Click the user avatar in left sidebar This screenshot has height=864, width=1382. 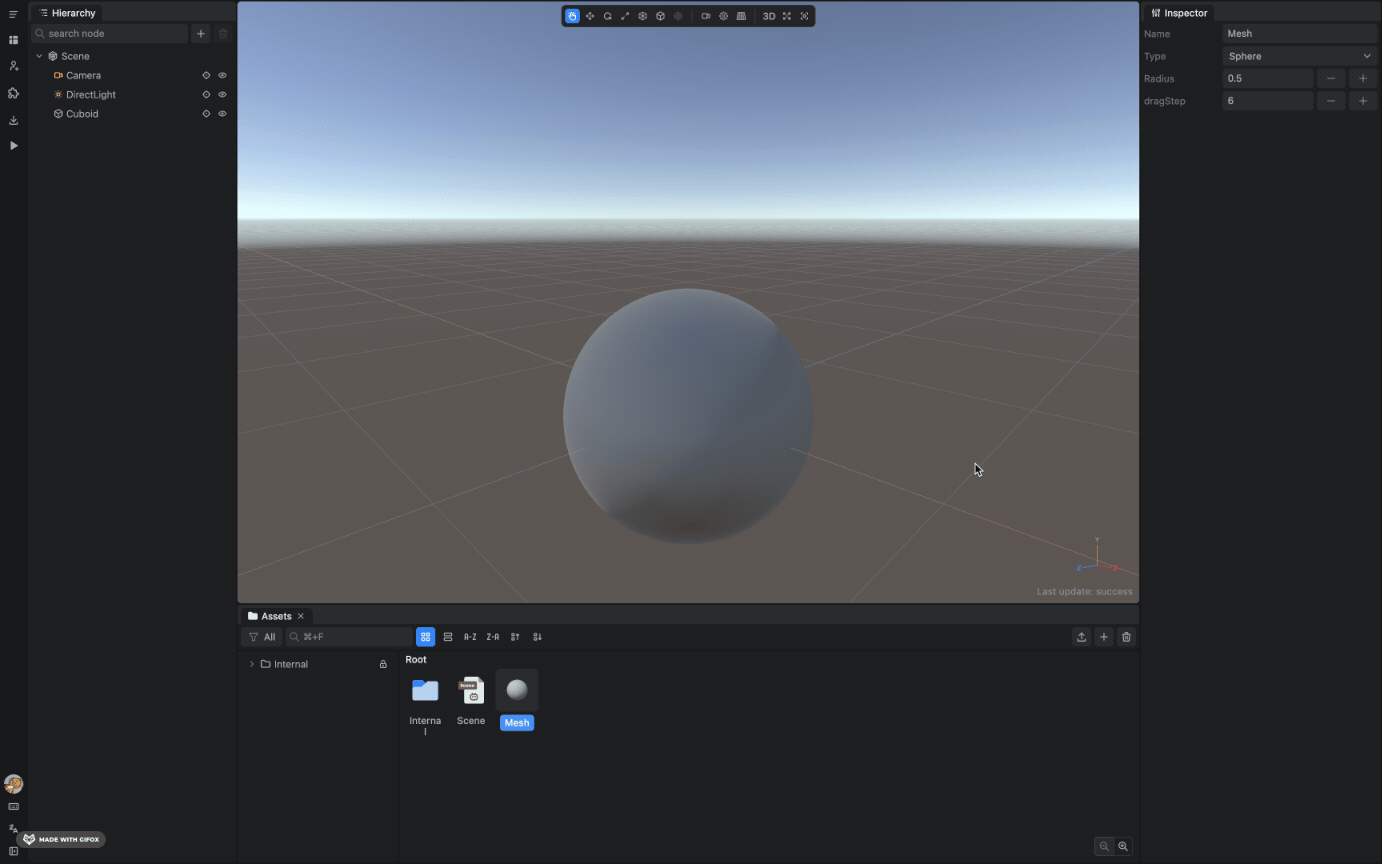click(x=13, y=784)
